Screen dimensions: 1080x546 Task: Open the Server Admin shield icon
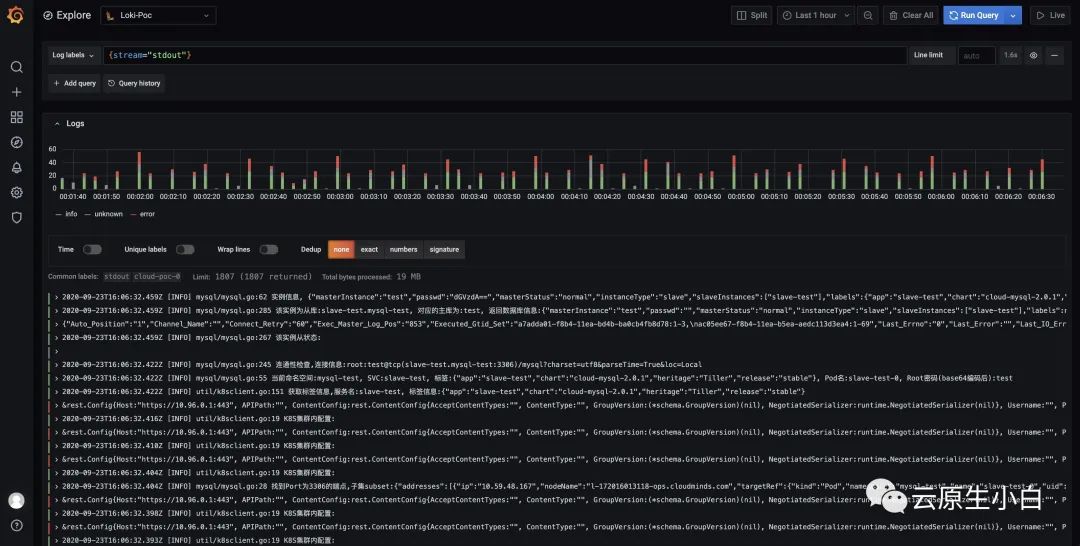click(17, 218)
